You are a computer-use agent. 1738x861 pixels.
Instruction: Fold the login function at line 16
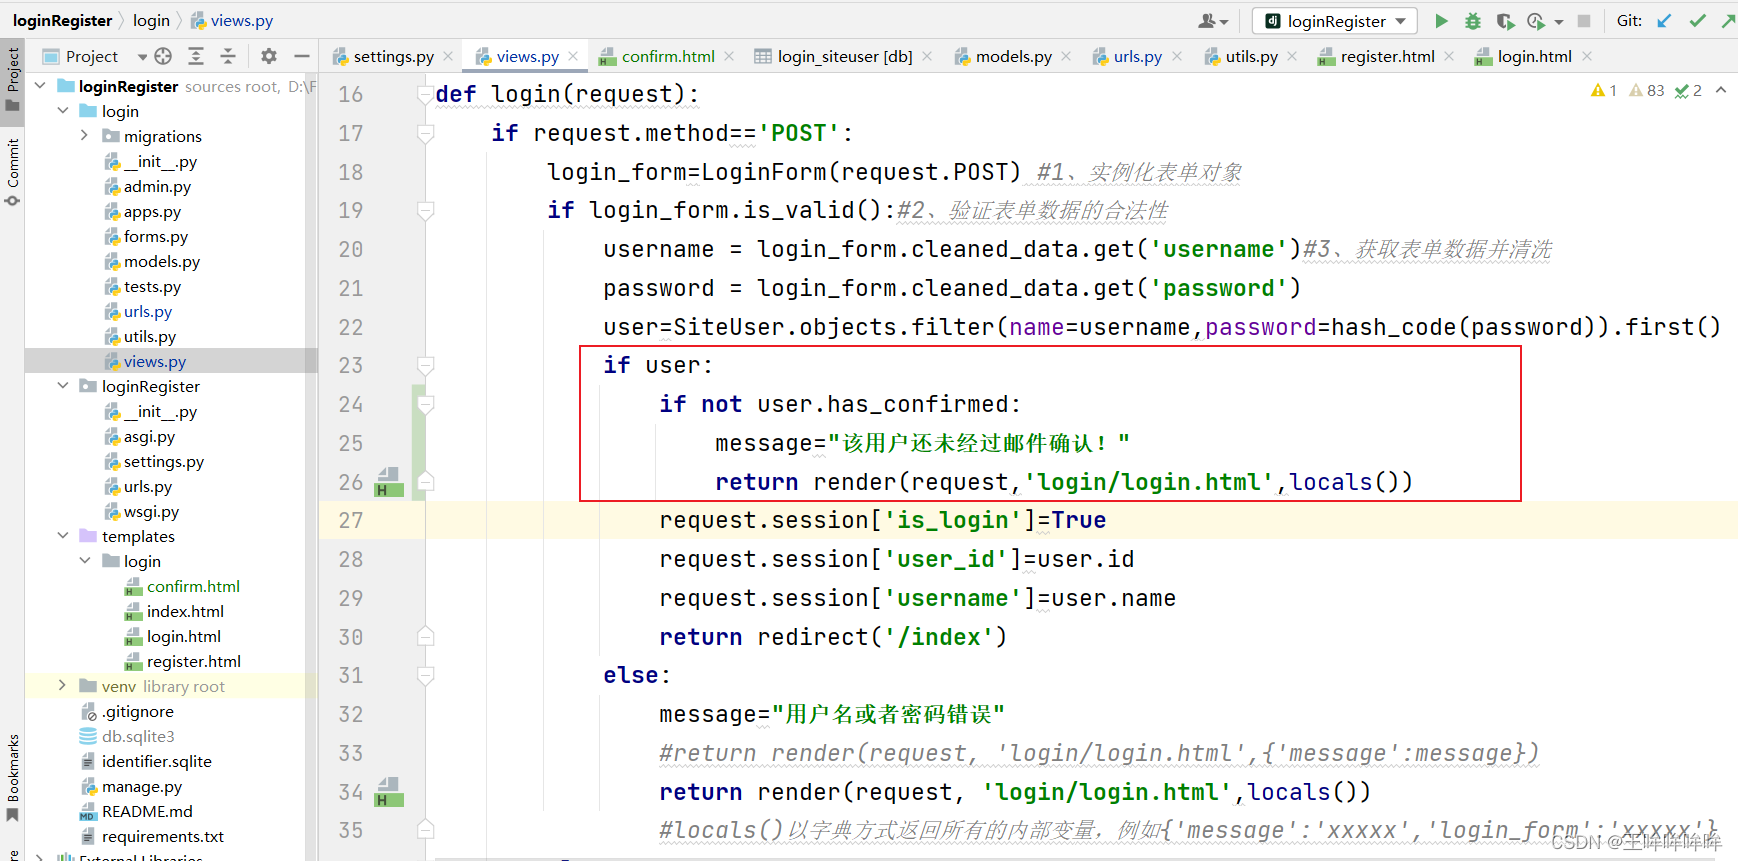tap(425, 94)
